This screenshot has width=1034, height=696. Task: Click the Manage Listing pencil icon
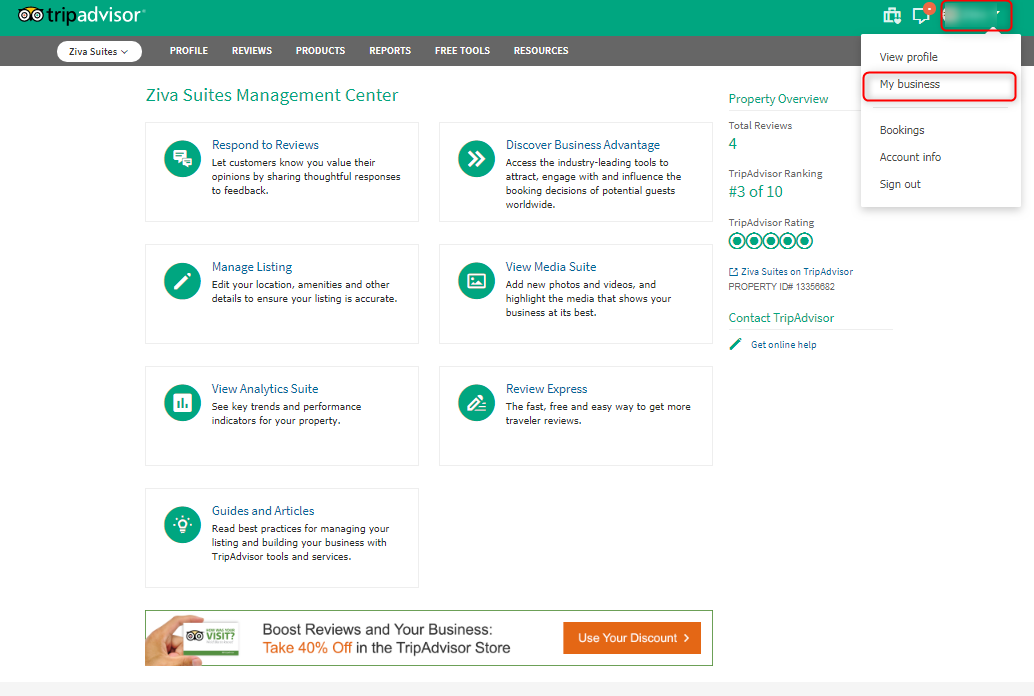point(182,281)
